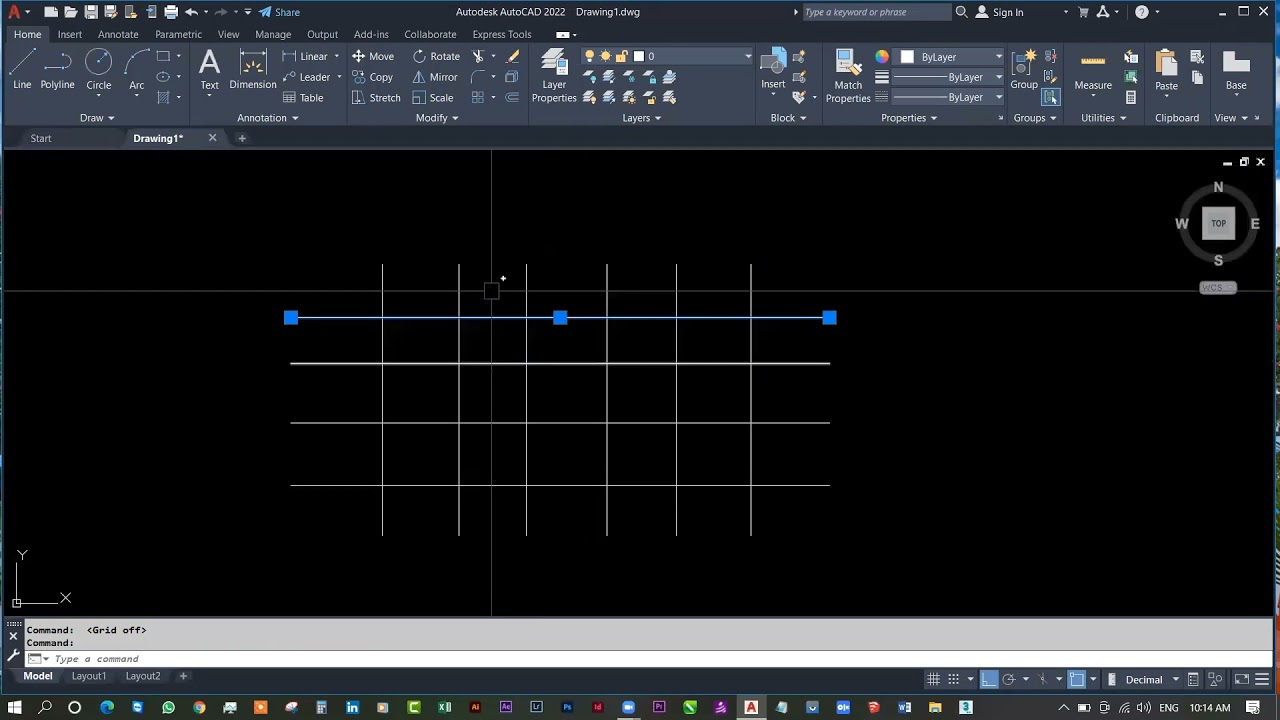Start the Mirror command

435,77
